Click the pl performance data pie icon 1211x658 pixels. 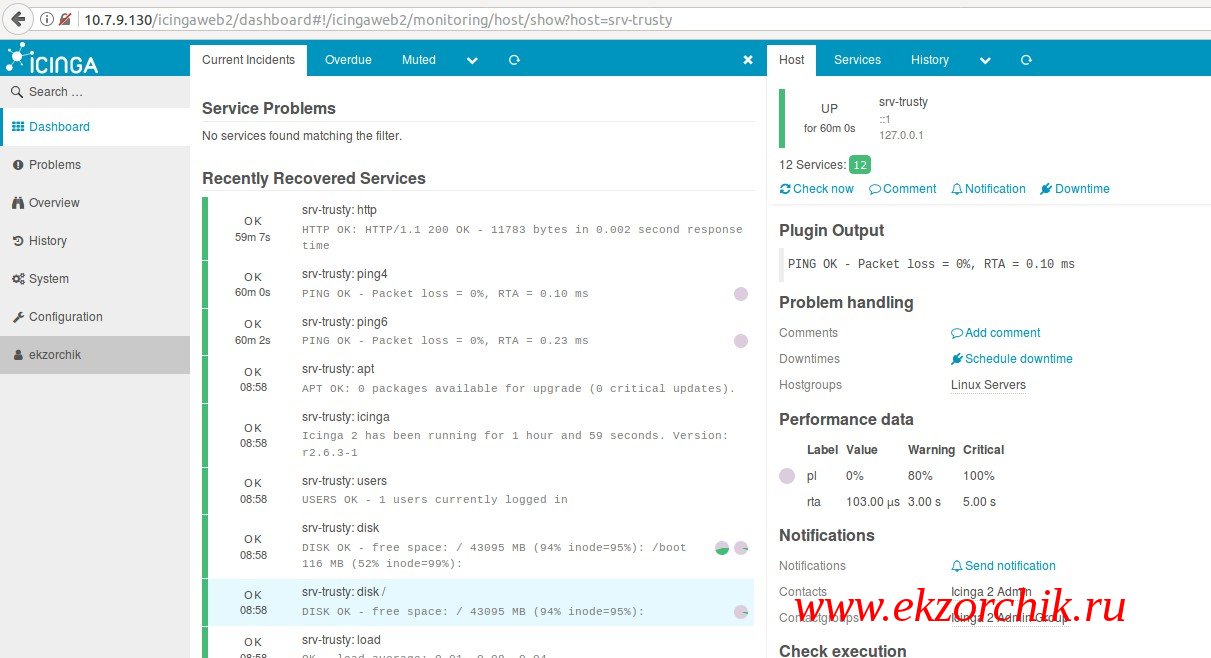coord(787,476)
